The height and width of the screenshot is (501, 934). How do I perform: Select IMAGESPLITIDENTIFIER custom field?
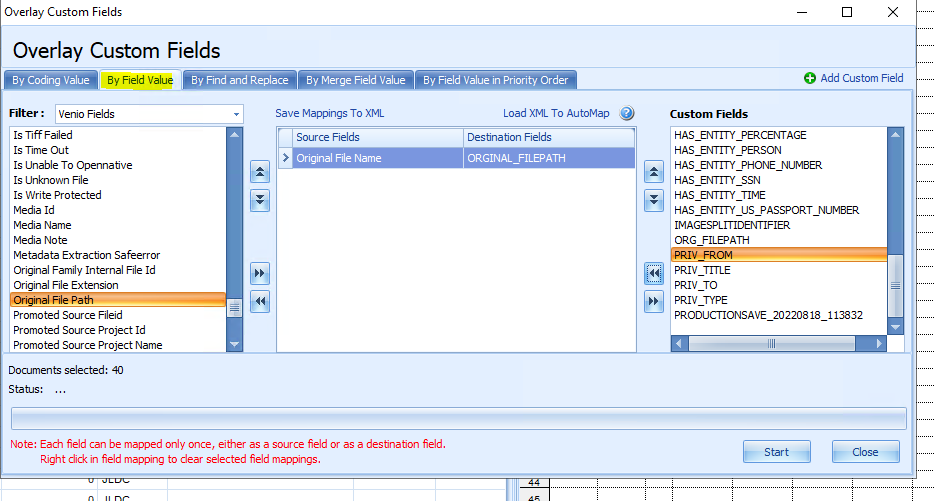[x=779, y=225]
